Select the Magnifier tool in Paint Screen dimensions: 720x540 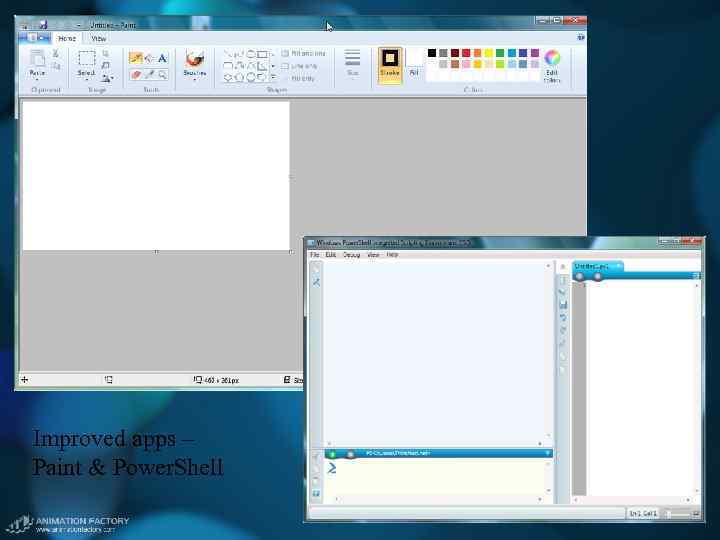coord(162,74)
